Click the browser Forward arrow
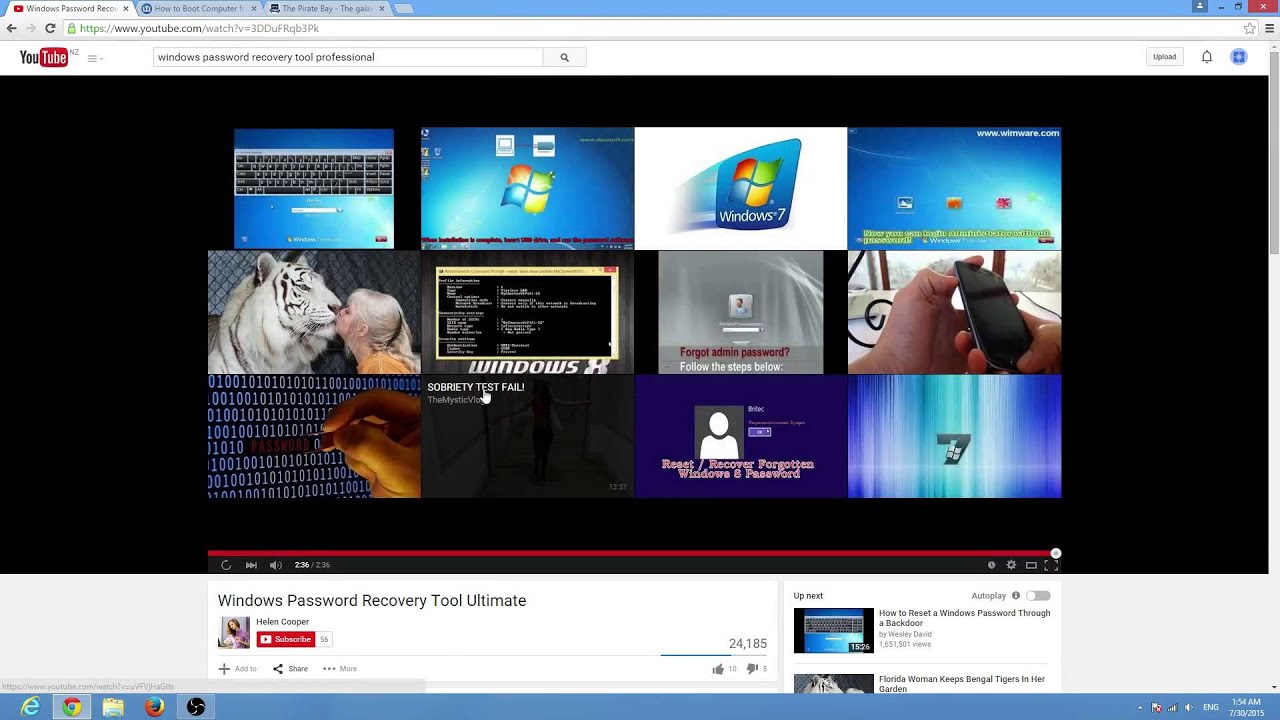The height and width of the screenshot is (720, 1280). [31, 29]
